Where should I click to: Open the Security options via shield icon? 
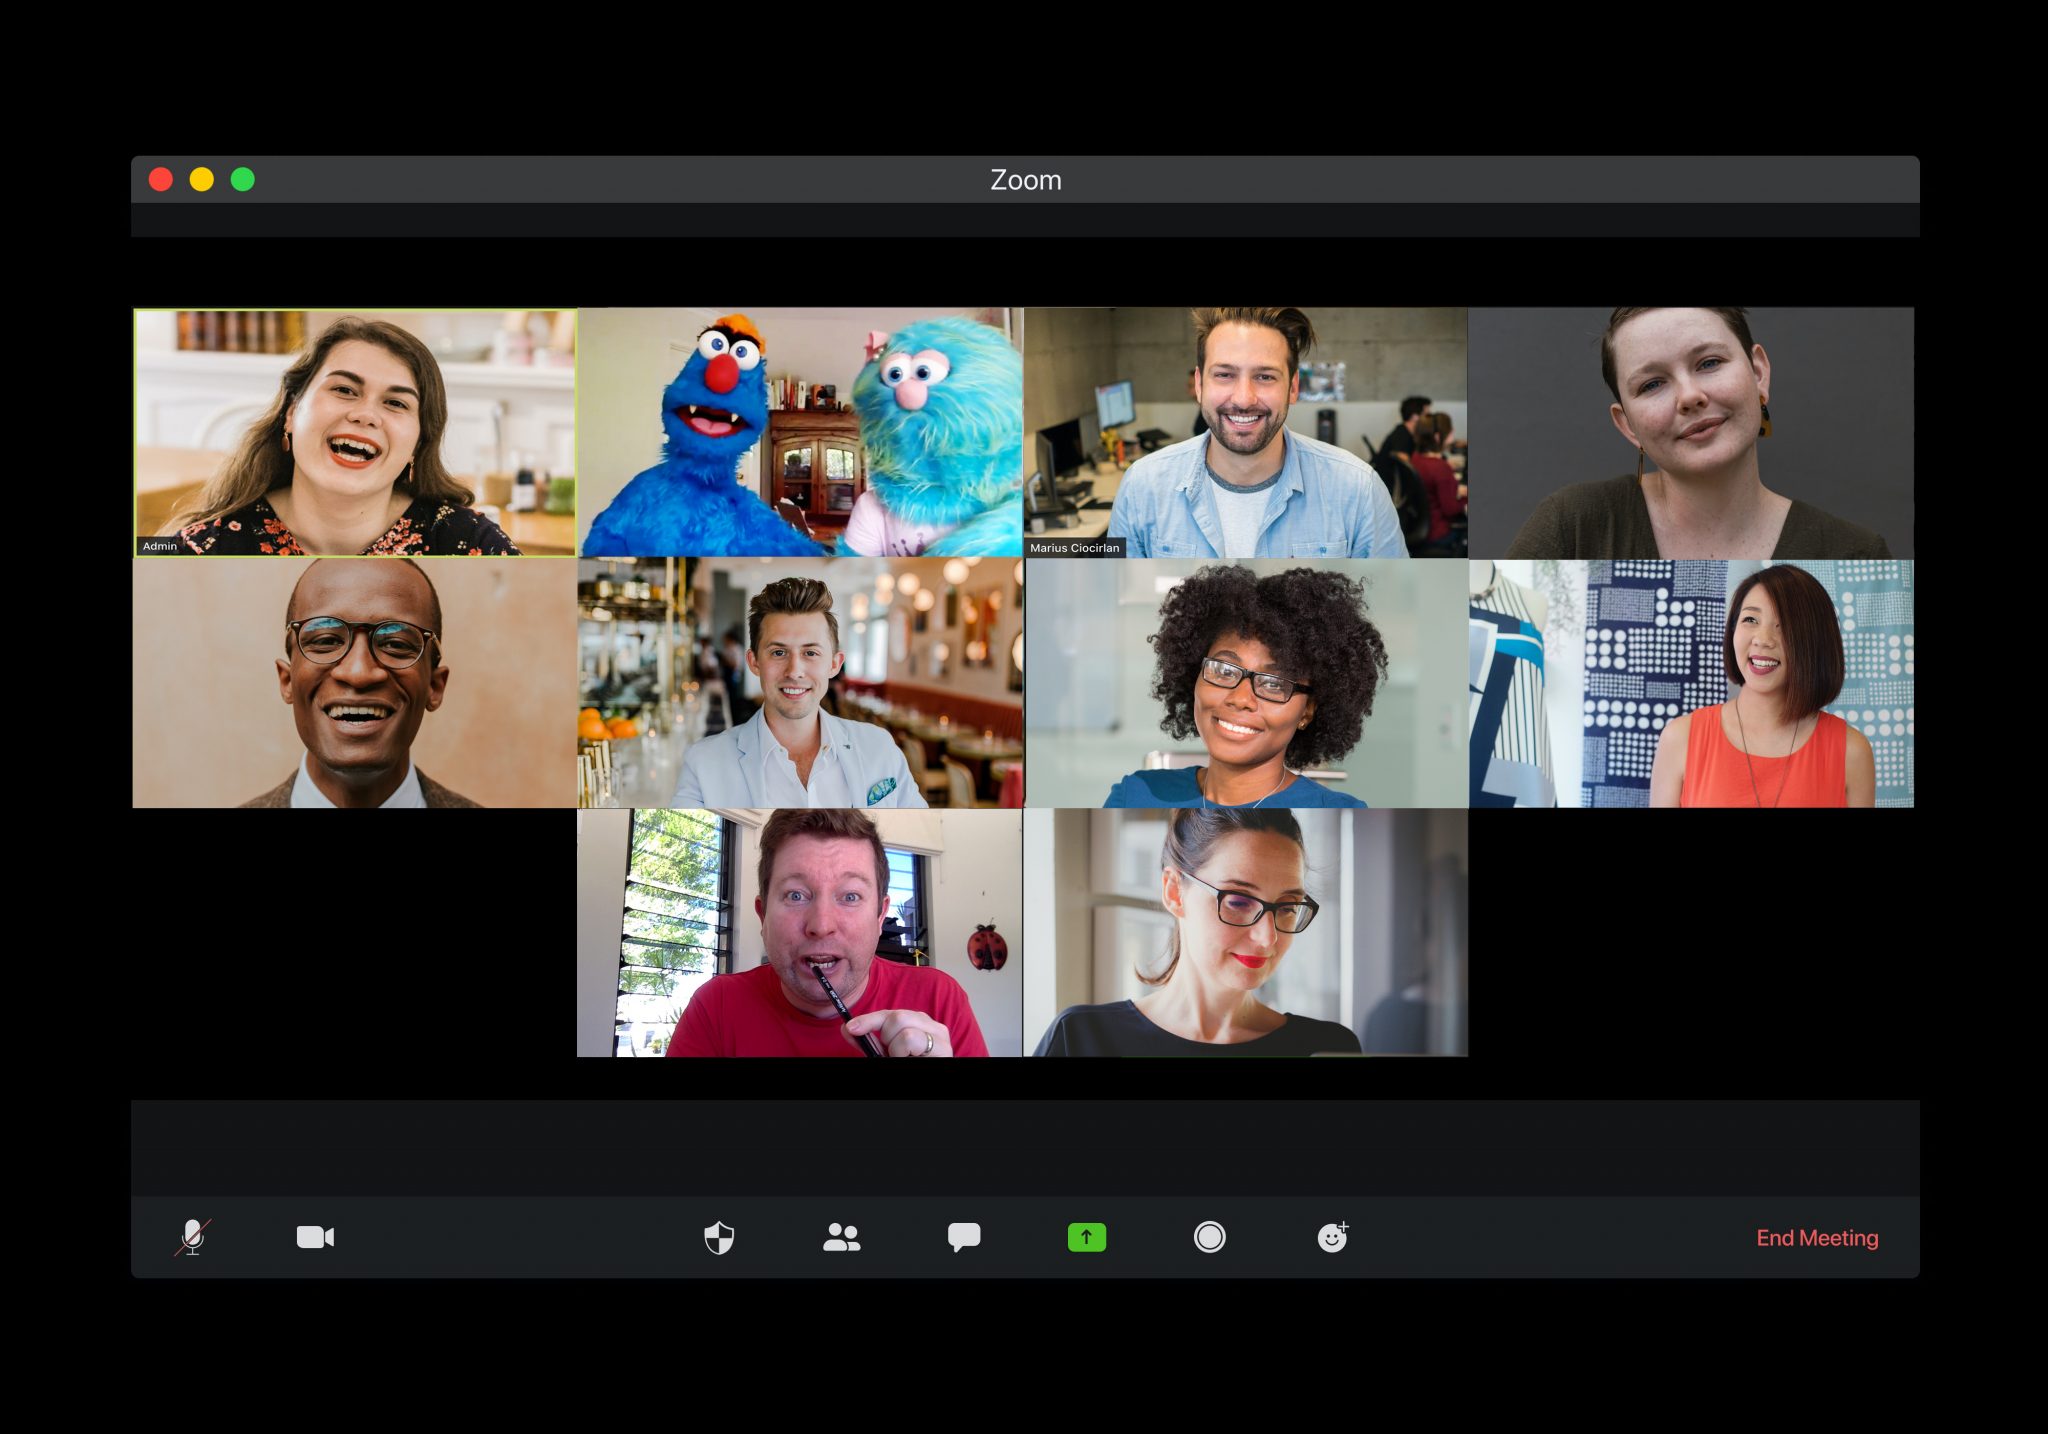(x=719, y=1237)
